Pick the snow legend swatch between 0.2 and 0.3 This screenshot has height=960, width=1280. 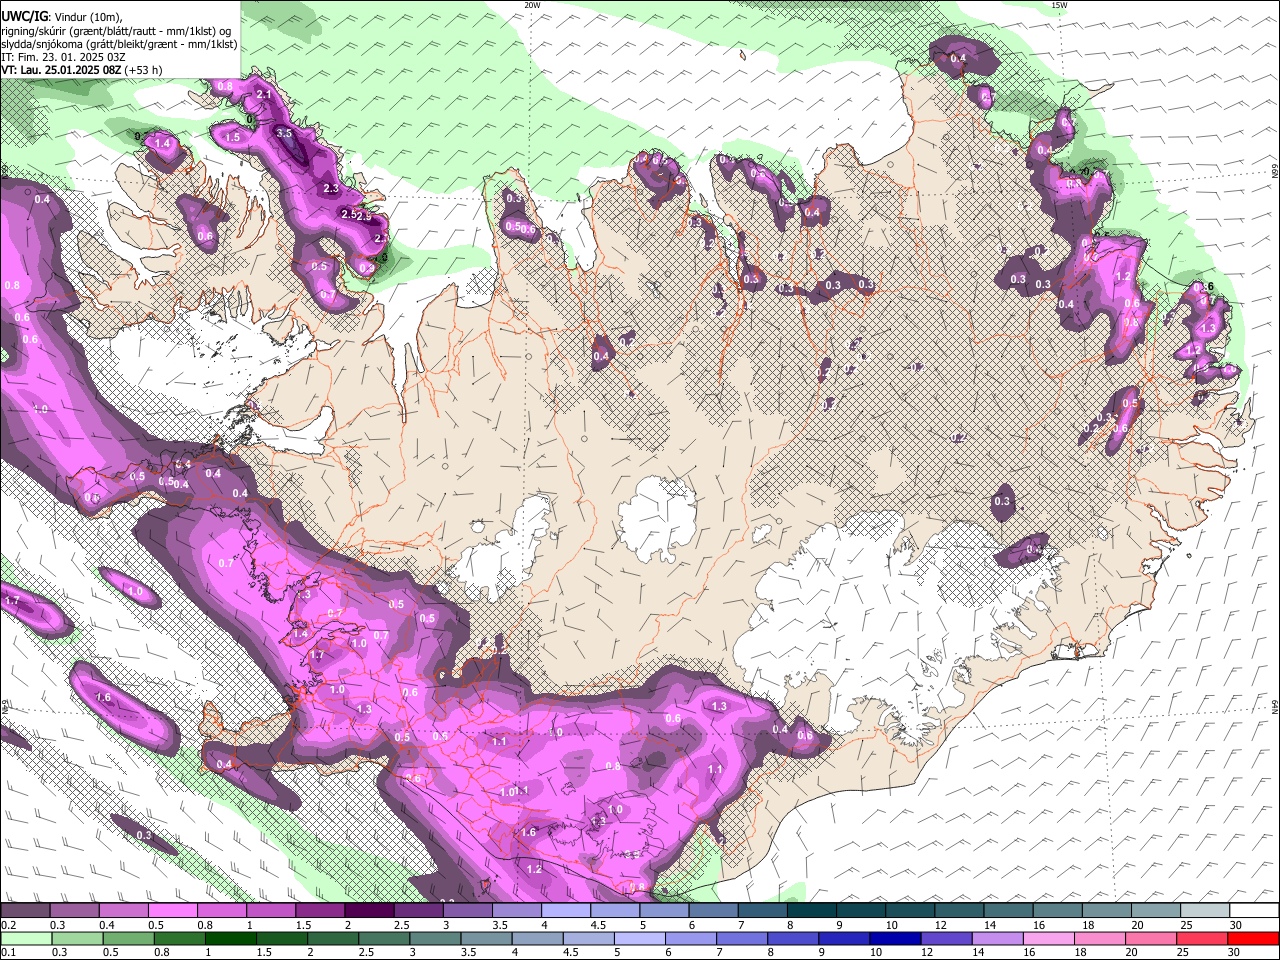[25, 911]
